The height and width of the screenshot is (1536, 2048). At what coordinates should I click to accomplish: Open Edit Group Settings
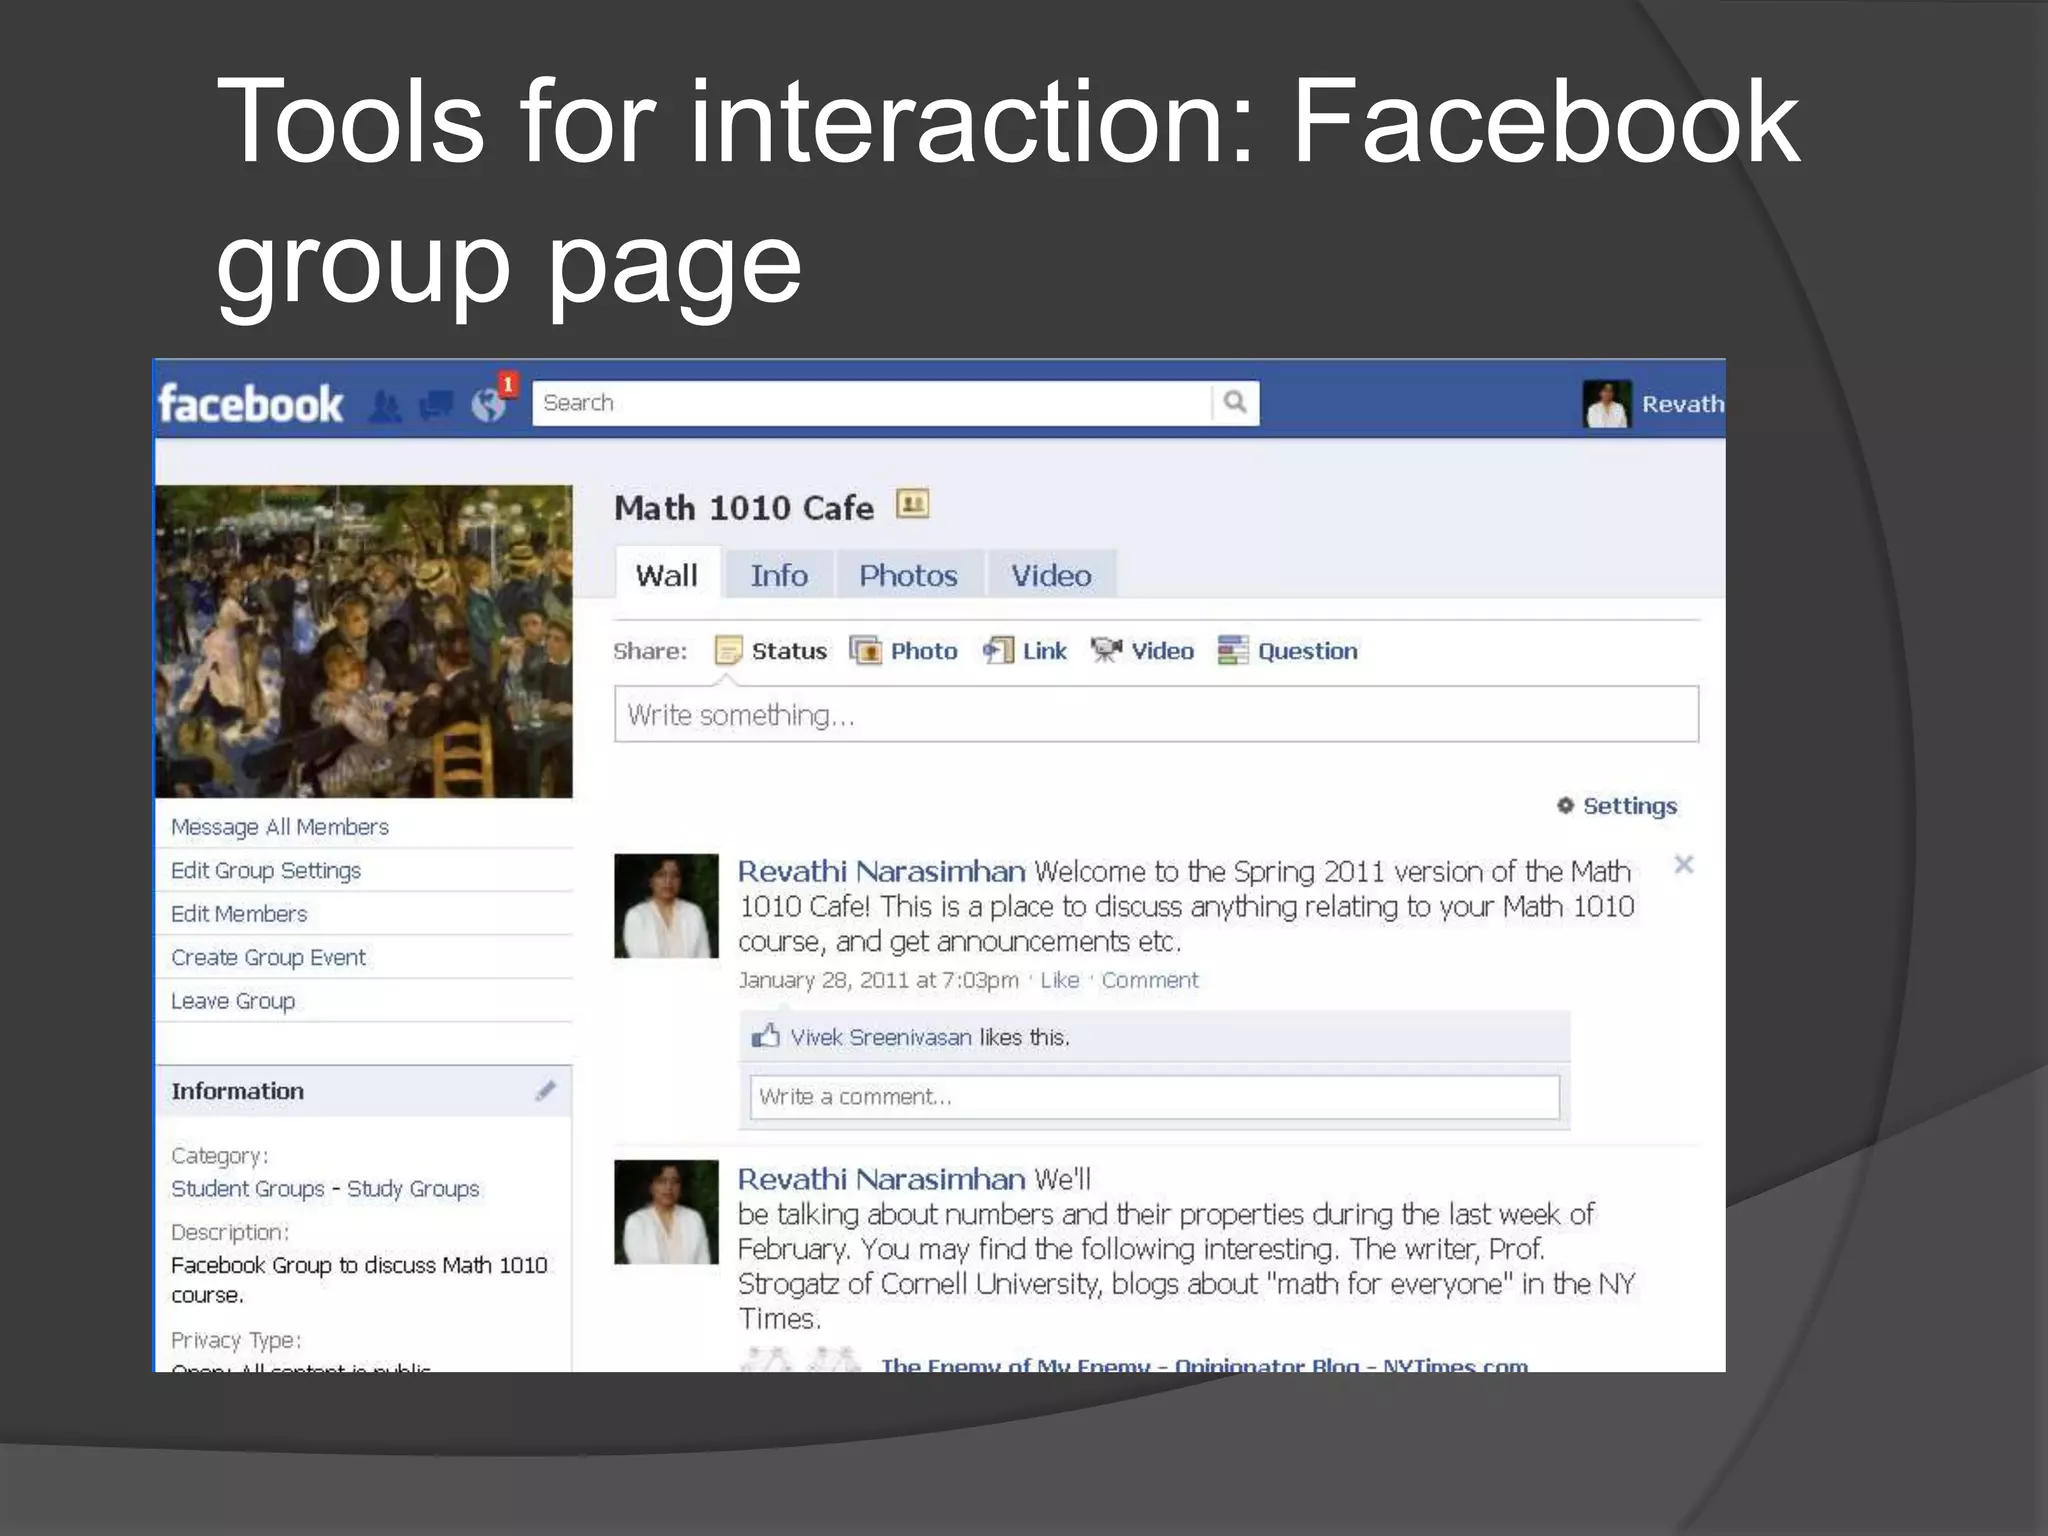click(x=266, y=870)
